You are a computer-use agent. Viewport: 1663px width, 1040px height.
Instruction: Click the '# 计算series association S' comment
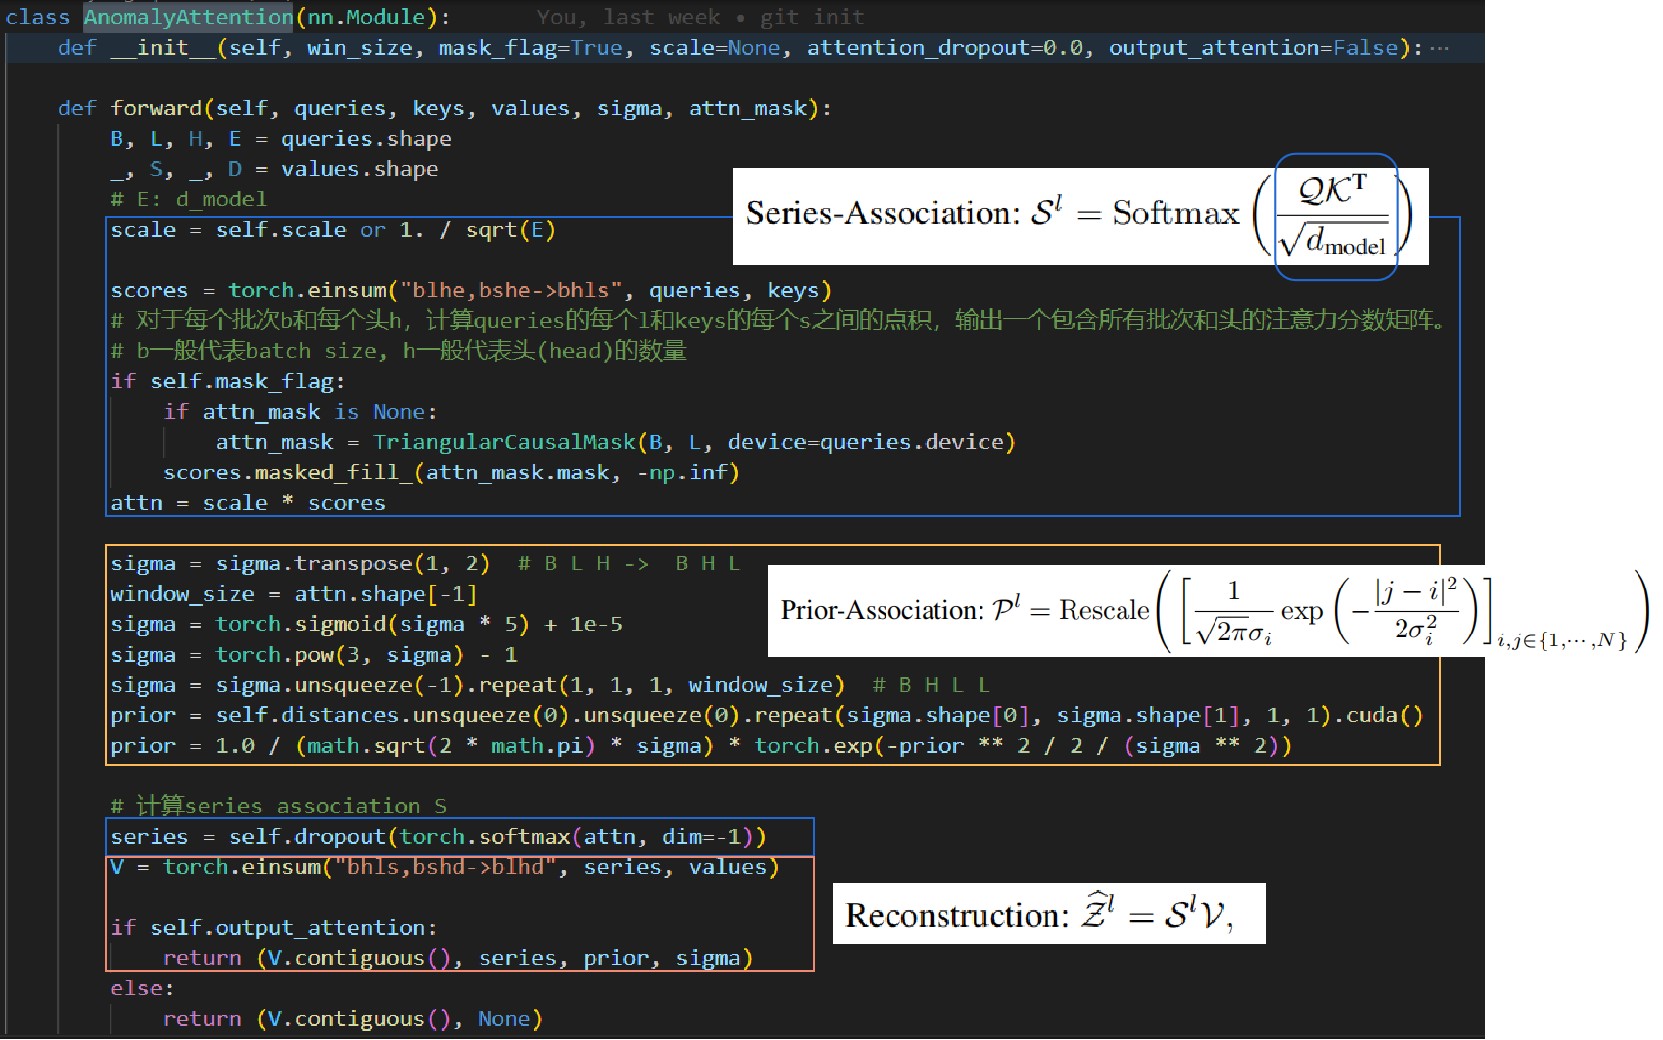[278, 806]
